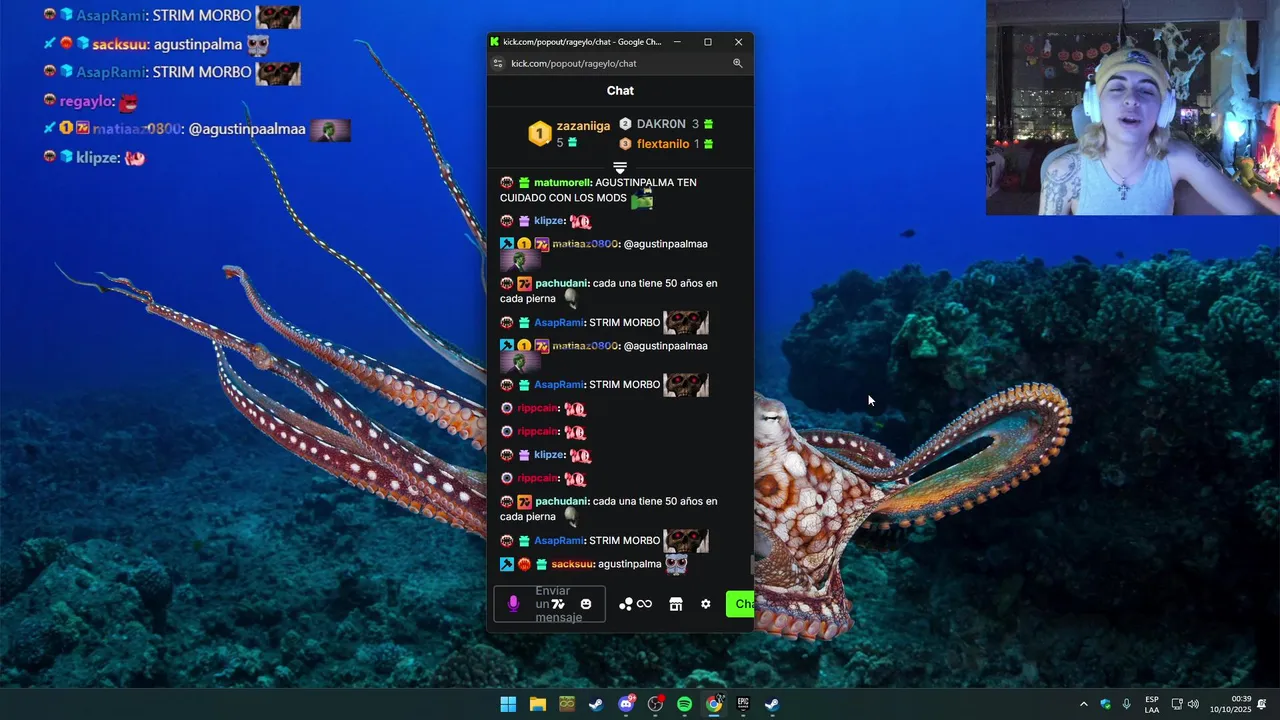Open the Minecraft grass block taskbar app

(x=567, y=704)
